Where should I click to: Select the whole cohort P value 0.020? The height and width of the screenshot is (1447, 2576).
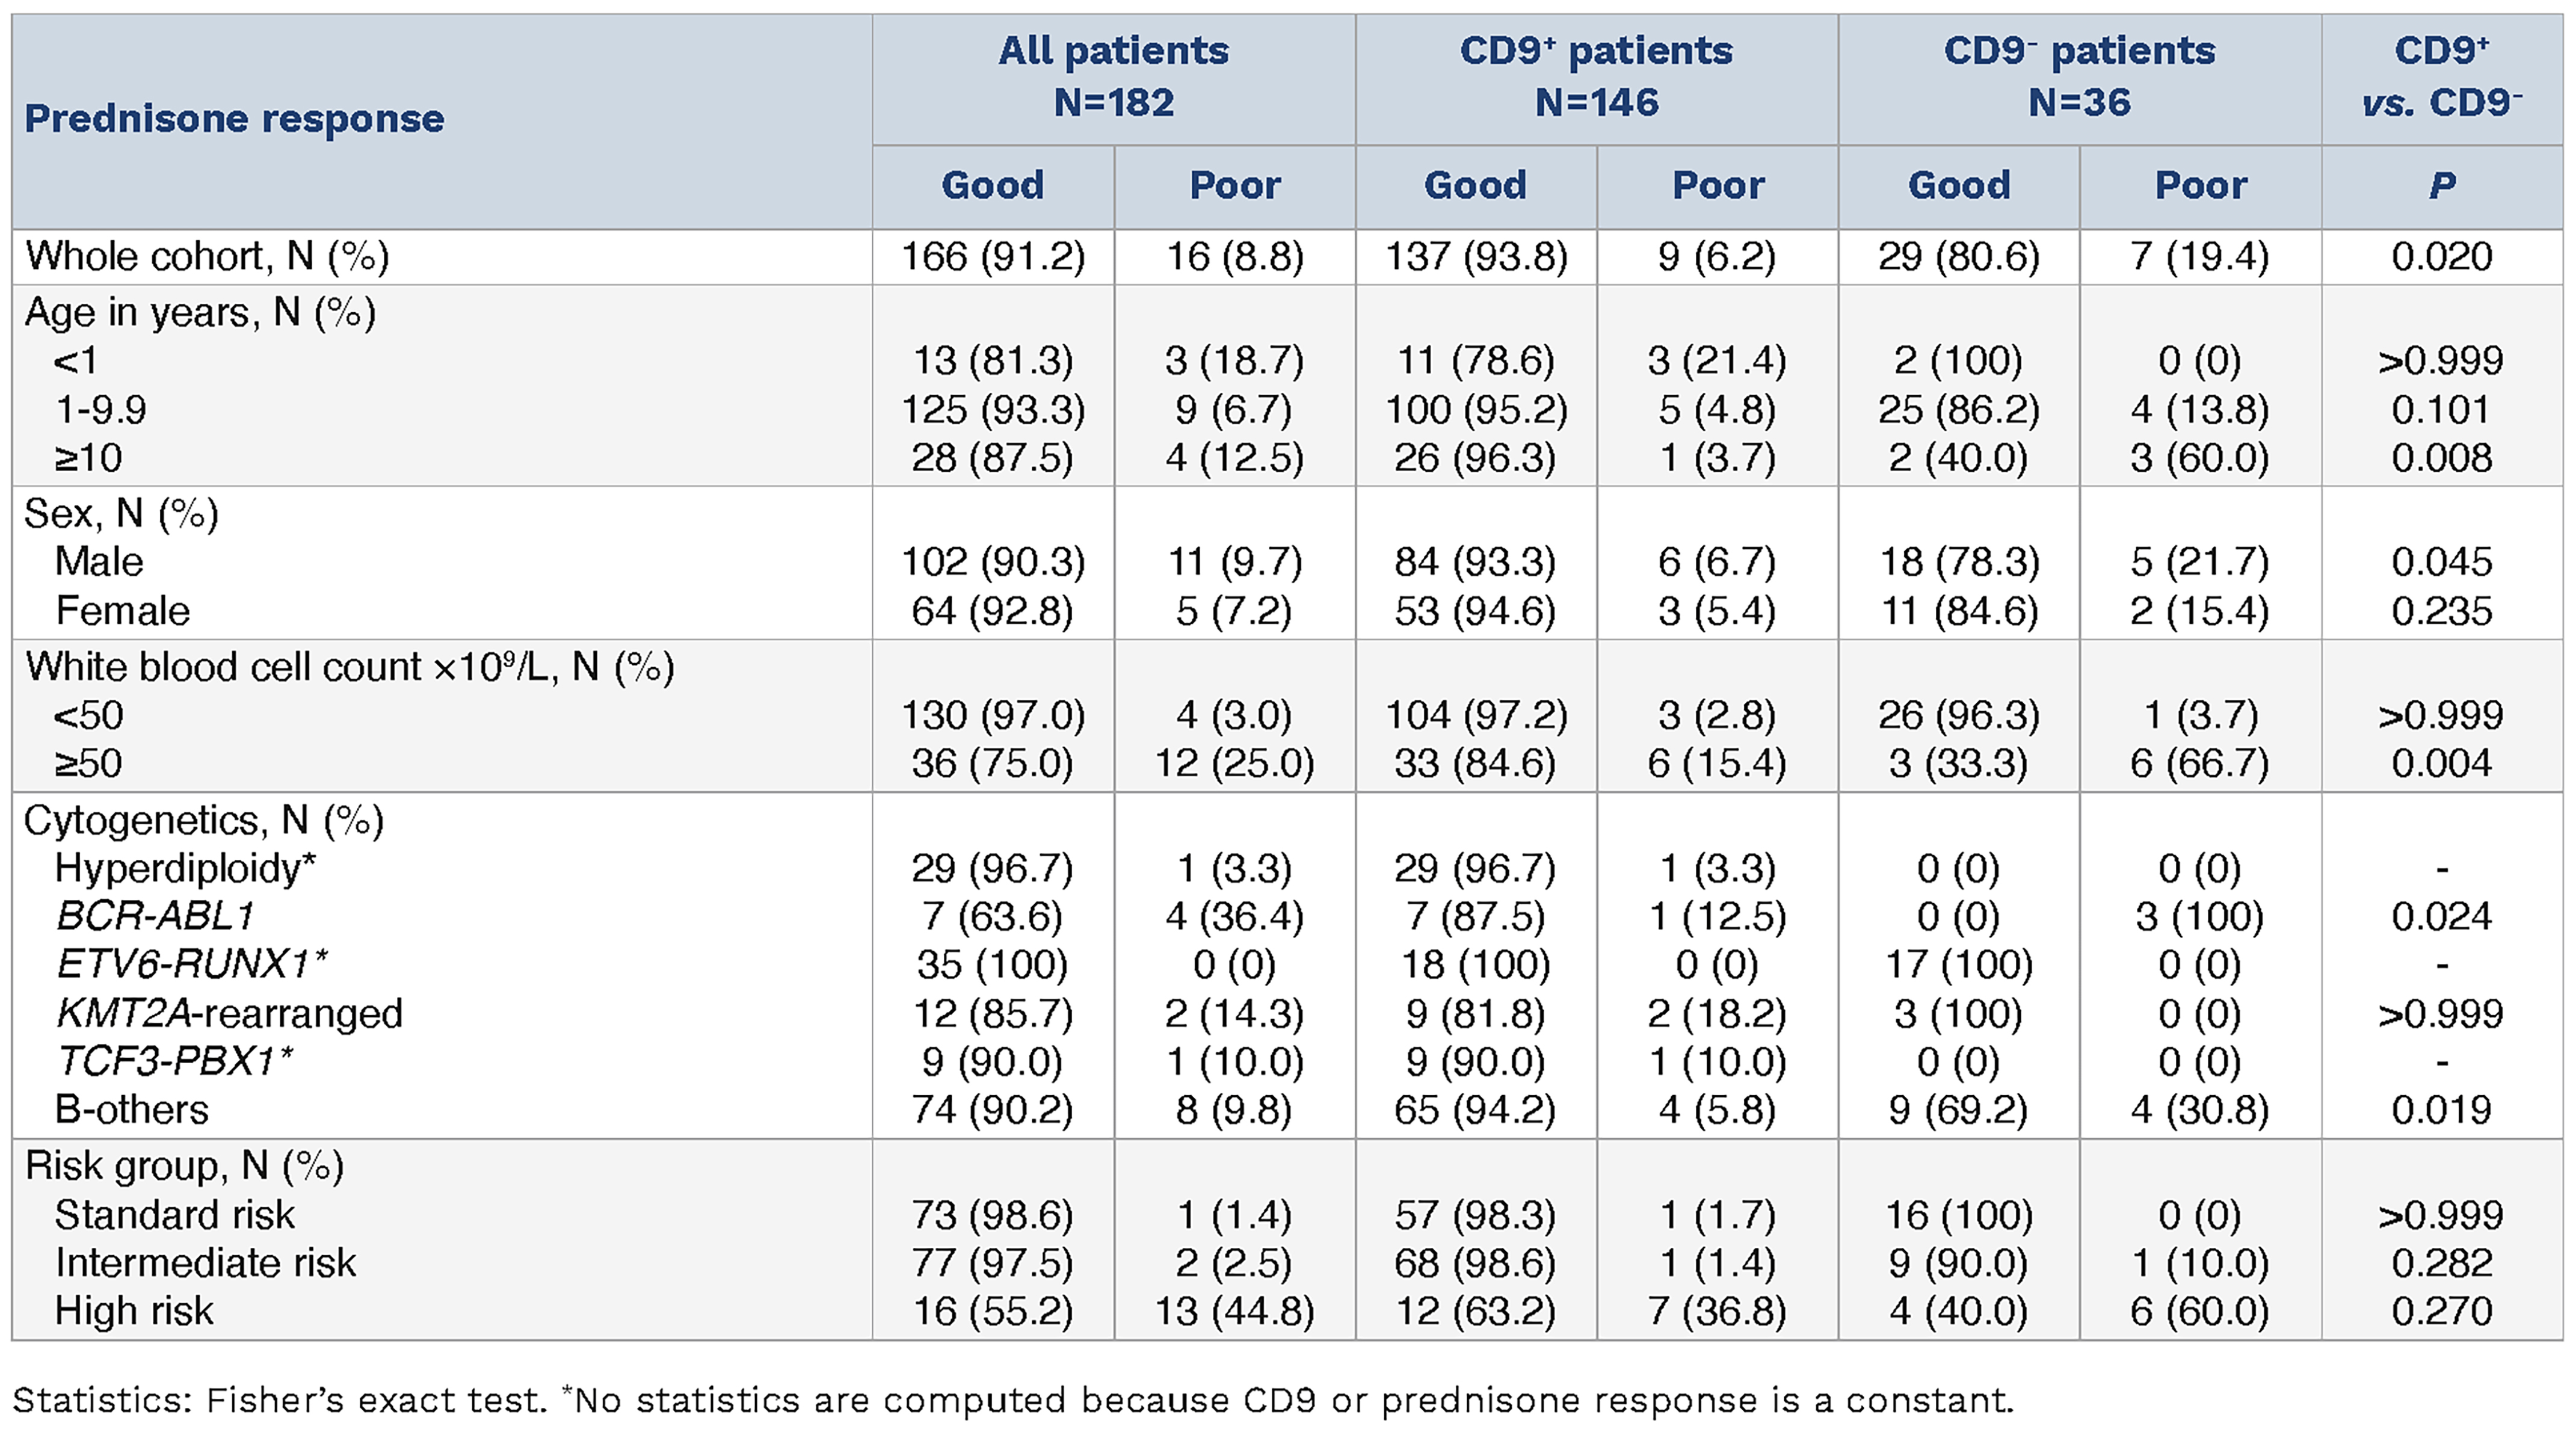2441,257
